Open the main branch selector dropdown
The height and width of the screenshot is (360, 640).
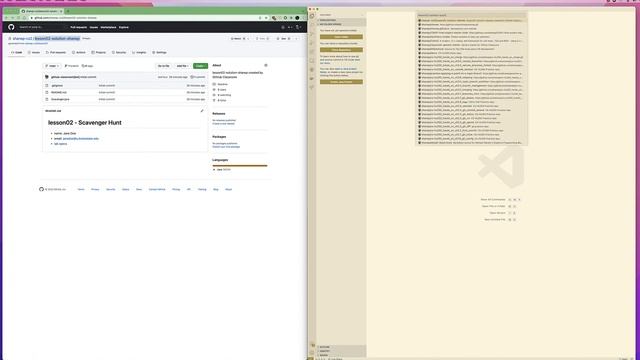(52, 66)
